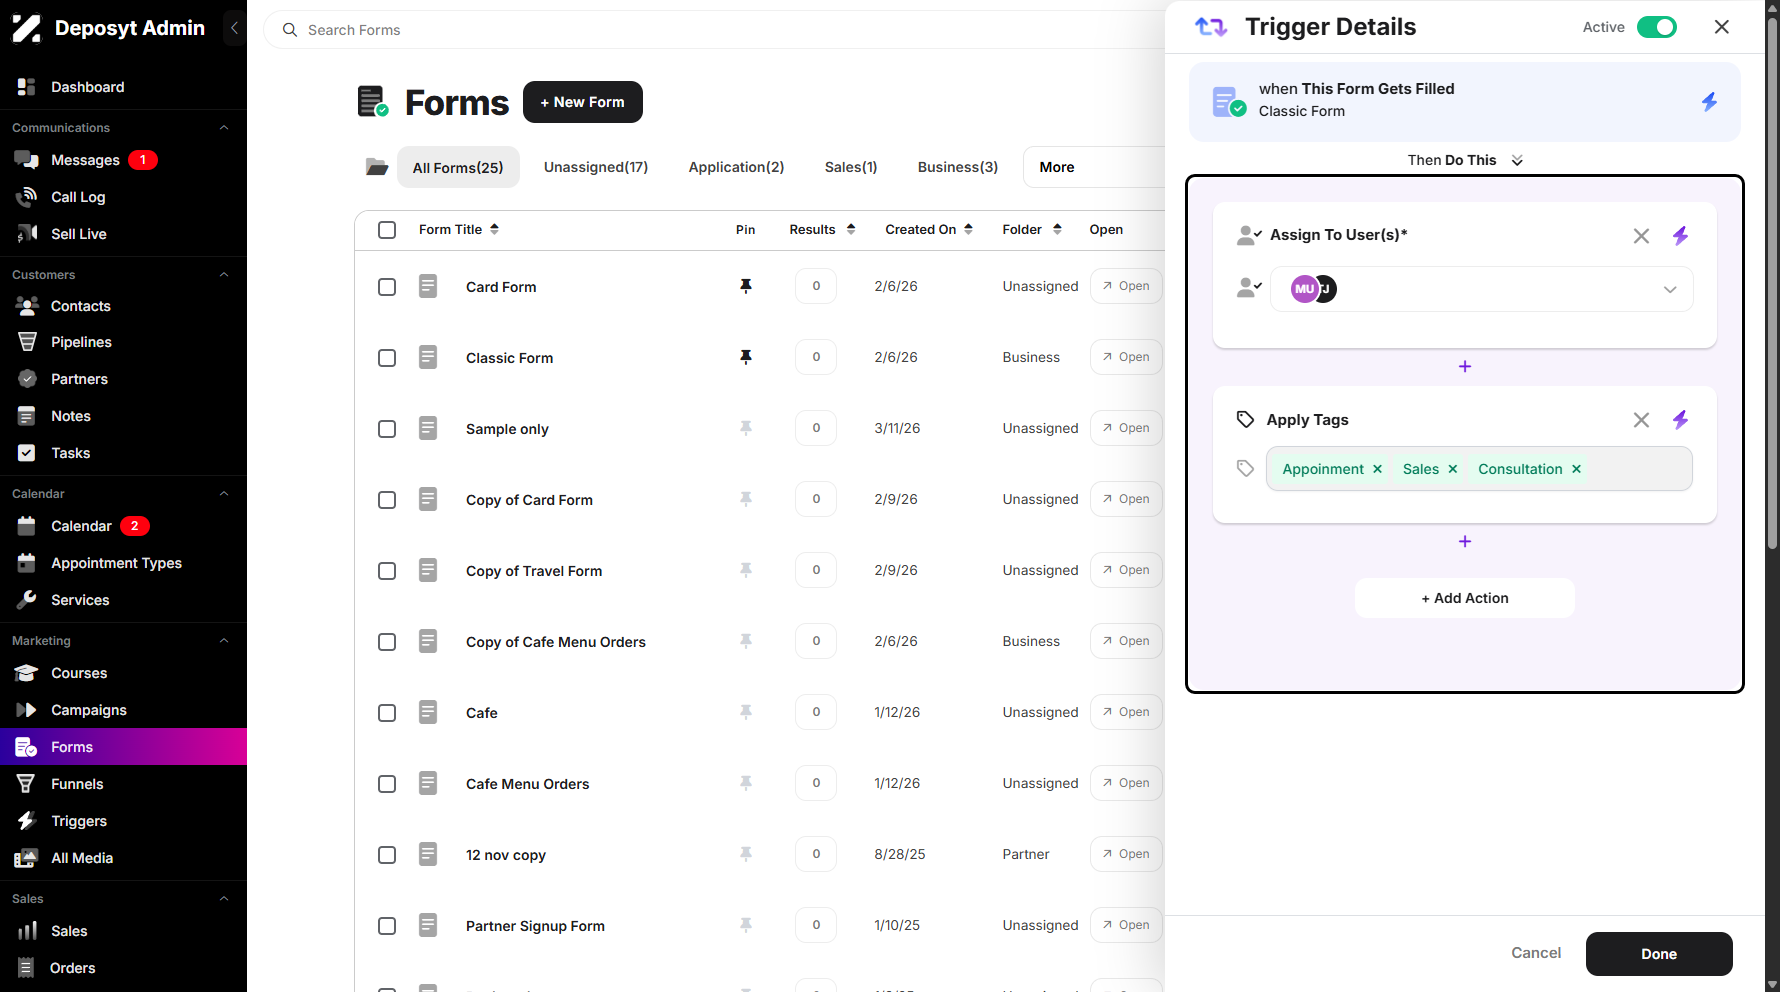1780x992 pixels.
Task: Check the Card Form row checkbox
Action: 387,287
